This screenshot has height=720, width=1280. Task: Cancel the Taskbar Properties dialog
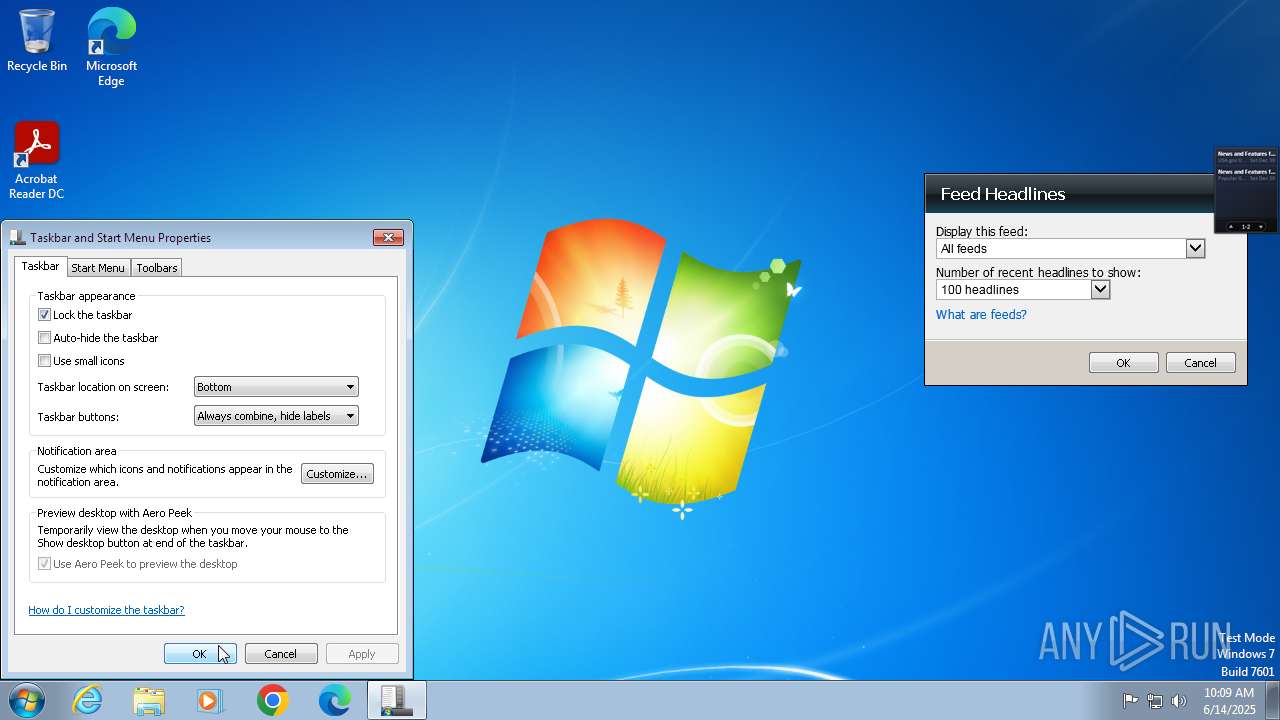click(281, 654)
